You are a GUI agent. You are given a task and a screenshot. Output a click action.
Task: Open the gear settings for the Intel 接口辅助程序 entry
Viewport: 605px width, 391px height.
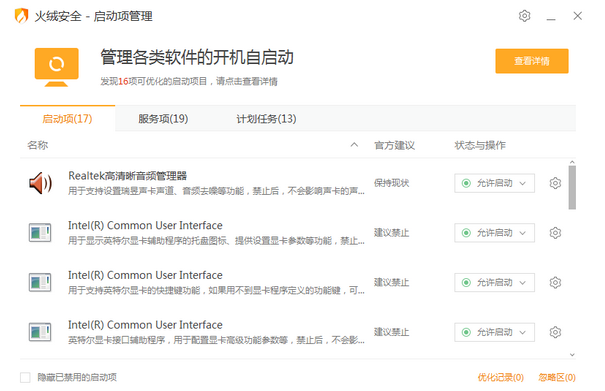pyautogui.click(x=555, y=332)
